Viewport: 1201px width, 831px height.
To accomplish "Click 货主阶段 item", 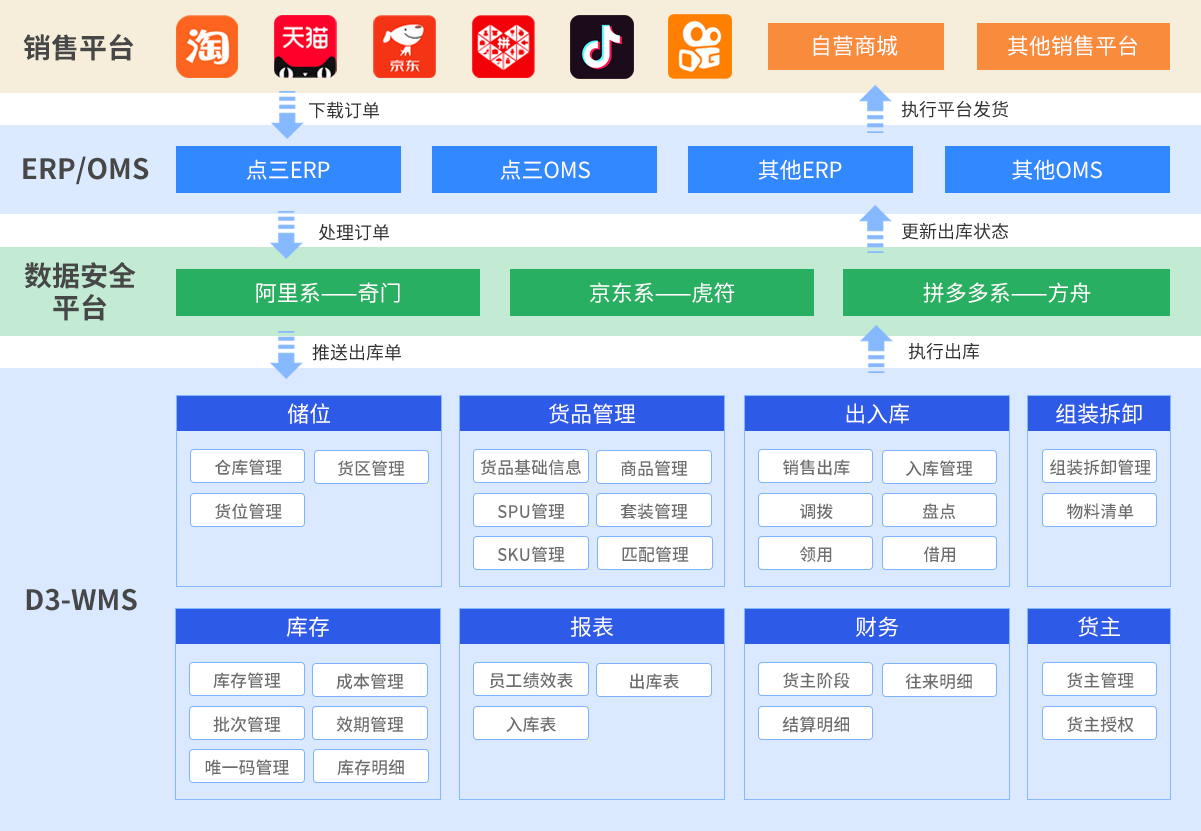I will pos(816,680).
